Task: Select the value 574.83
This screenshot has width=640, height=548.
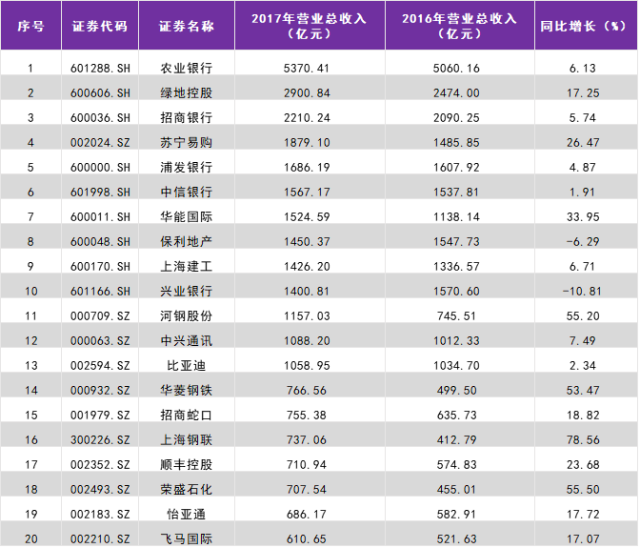Action: (456, 465)
